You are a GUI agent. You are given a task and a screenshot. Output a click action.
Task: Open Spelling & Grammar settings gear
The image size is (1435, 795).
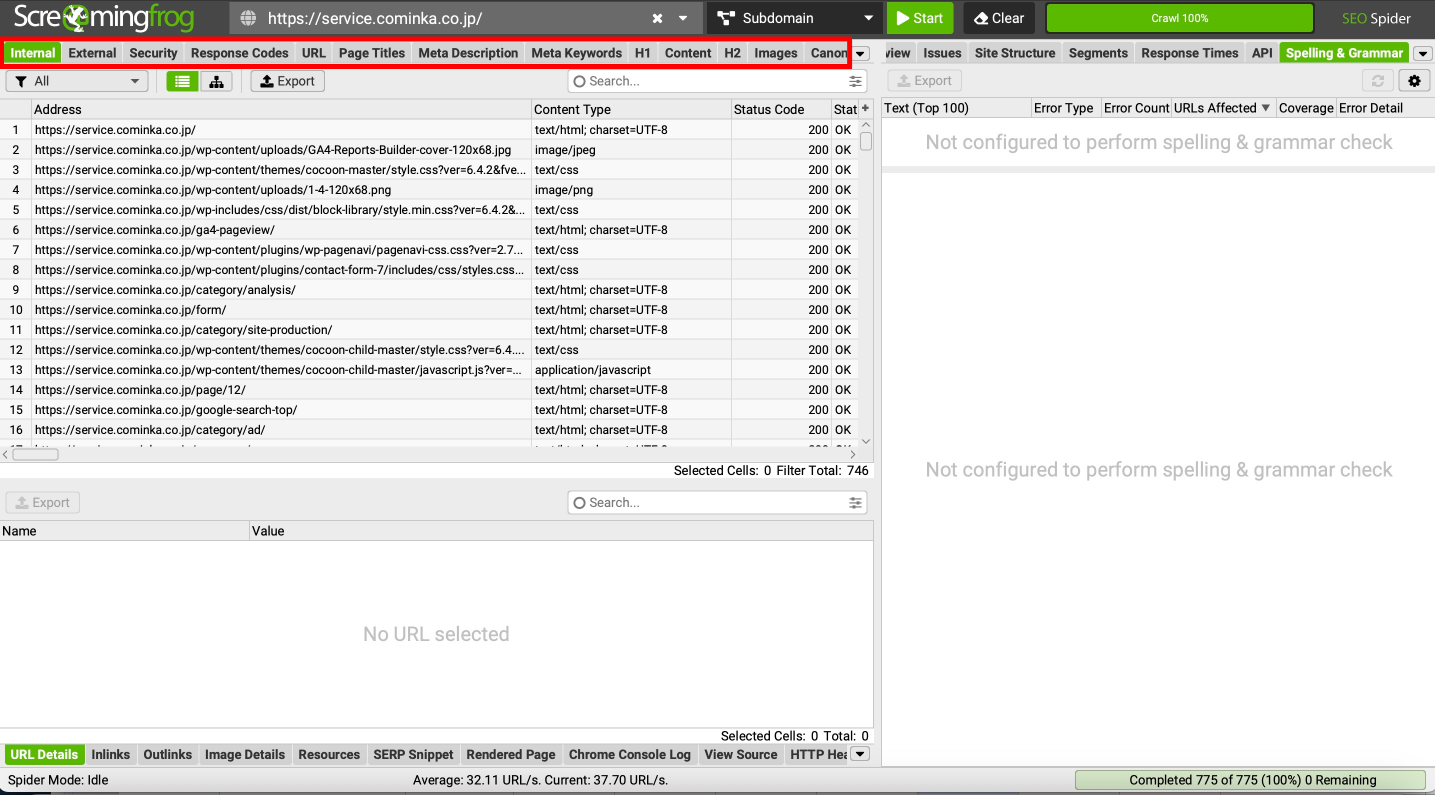coord(1413,81)
